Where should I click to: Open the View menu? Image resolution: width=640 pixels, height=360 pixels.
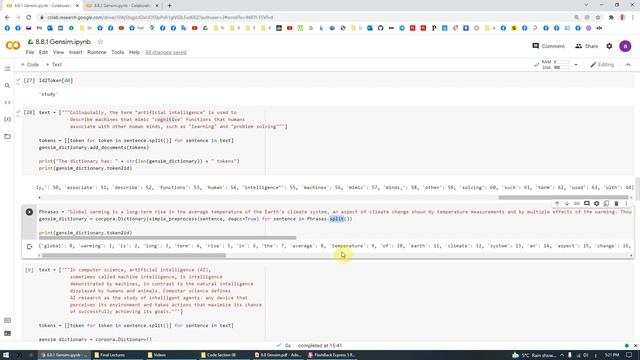(58, 52)
